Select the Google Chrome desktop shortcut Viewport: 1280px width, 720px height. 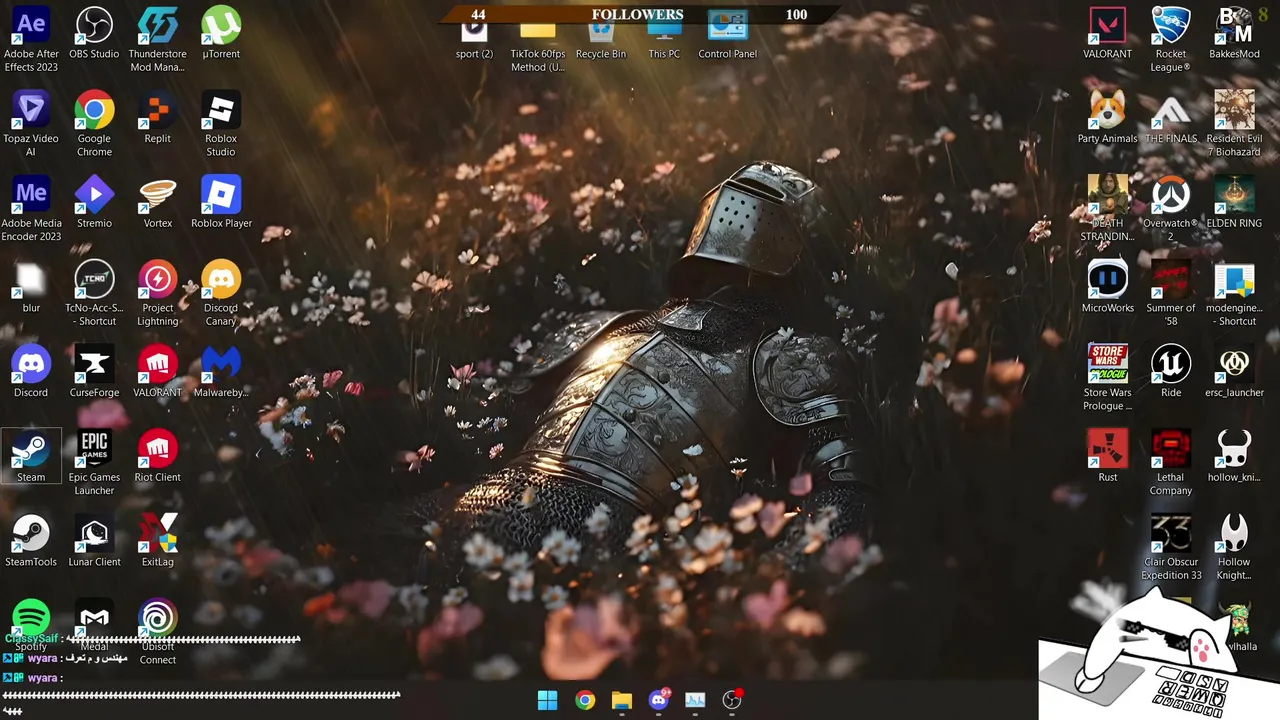[x=94, y=124]
